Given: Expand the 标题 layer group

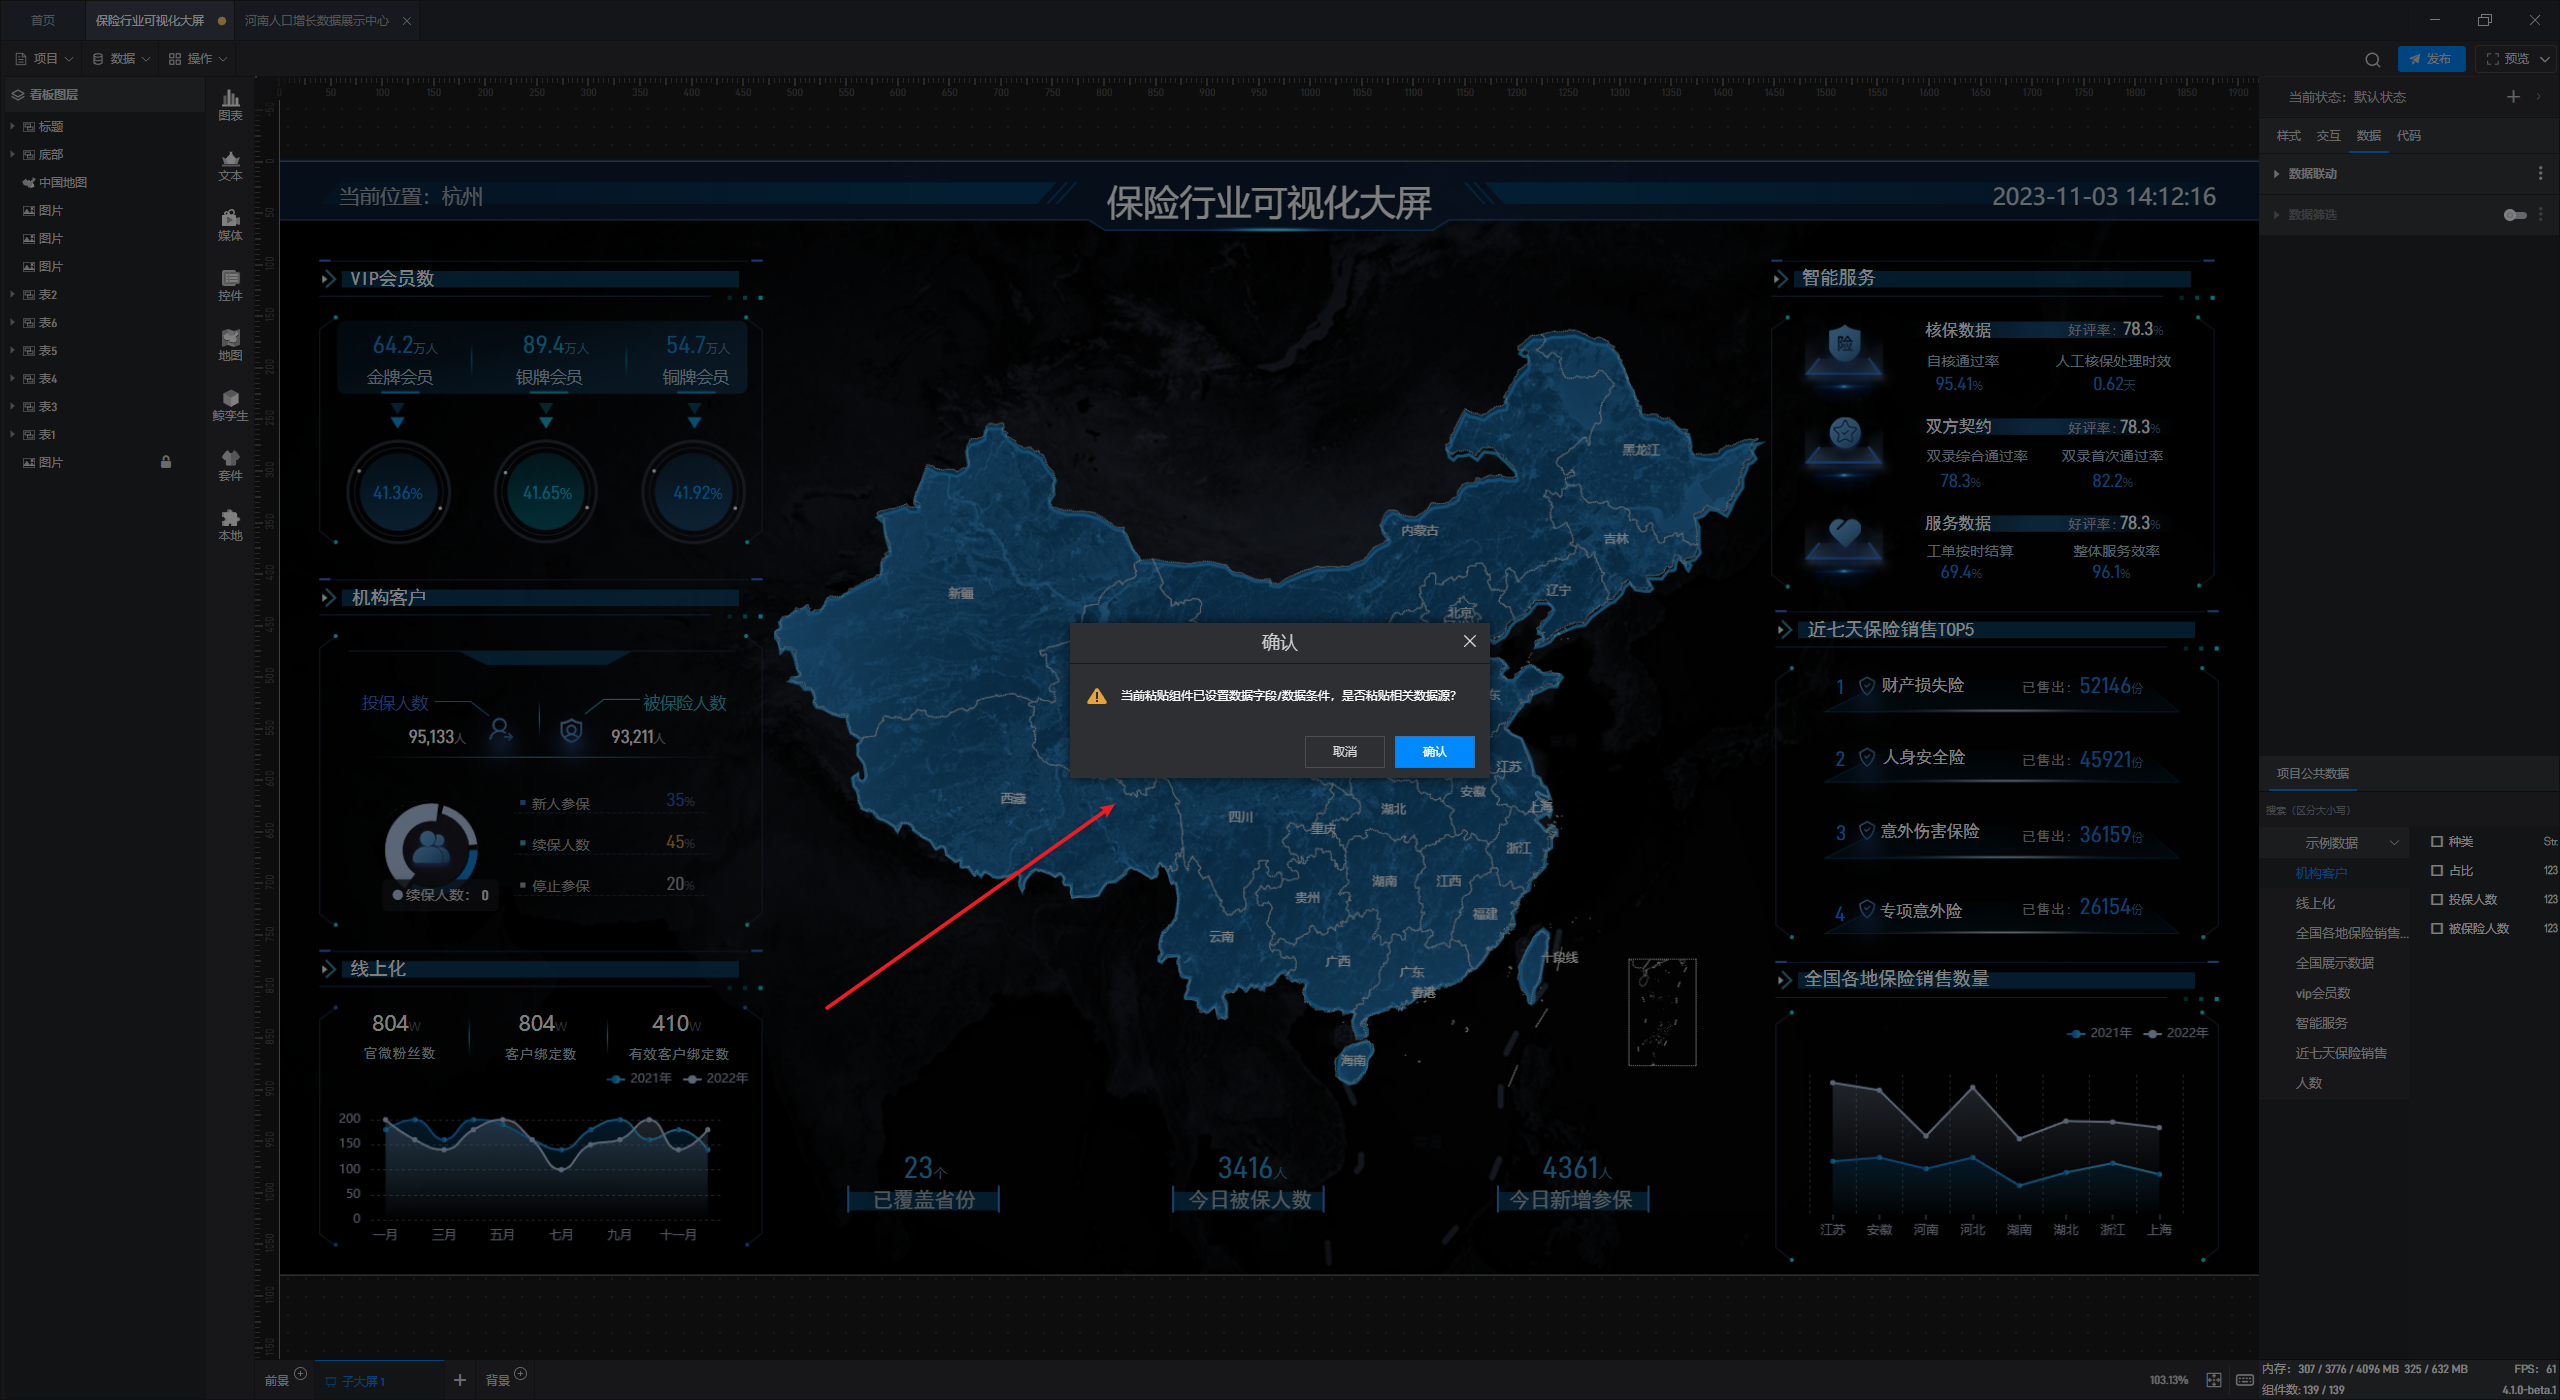Looking at the screenshot, I should 12,126.
